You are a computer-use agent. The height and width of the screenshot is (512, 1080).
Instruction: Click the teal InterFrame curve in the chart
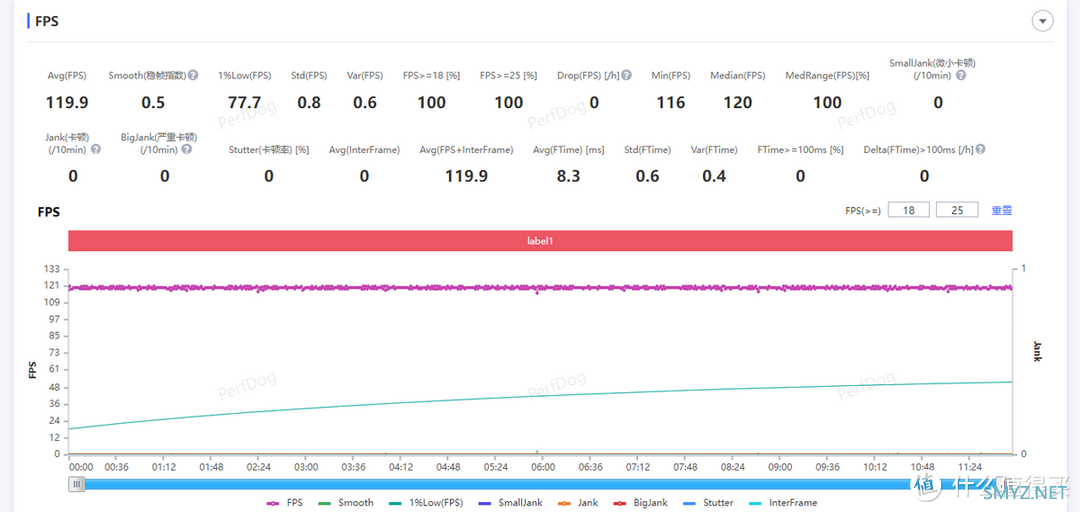pos(540,396)
